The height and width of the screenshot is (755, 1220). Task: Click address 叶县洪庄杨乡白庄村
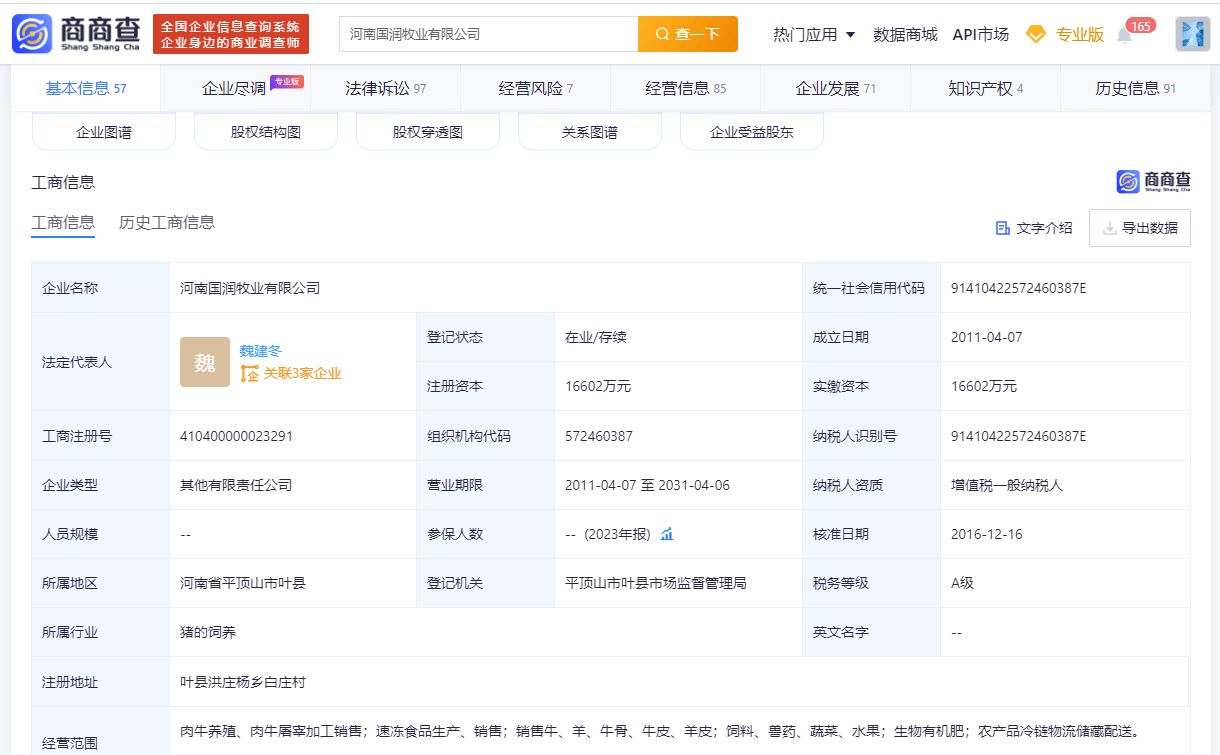243,682
